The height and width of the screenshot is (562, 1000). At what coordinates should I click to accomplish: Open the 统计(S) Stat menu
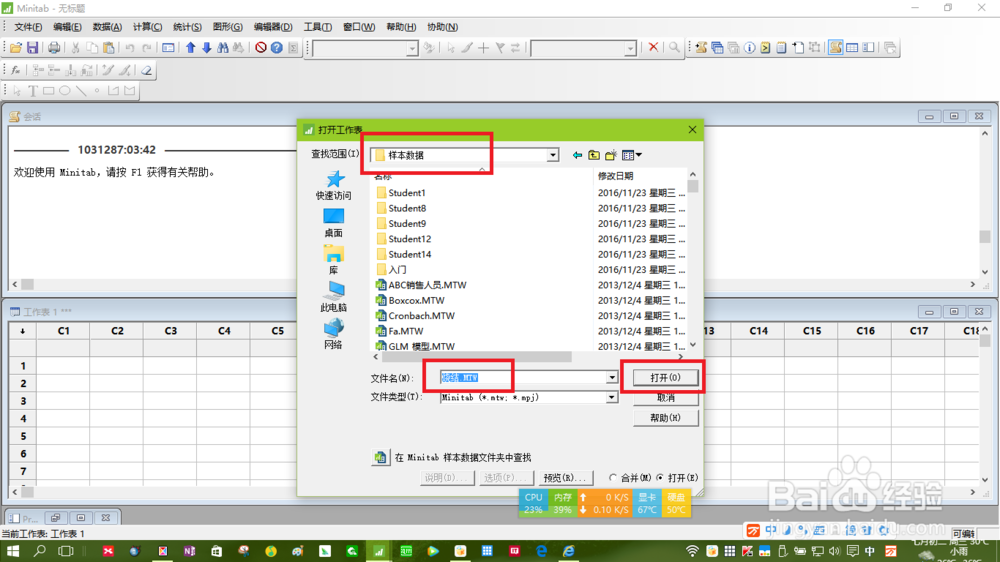(x=188, y=27)
